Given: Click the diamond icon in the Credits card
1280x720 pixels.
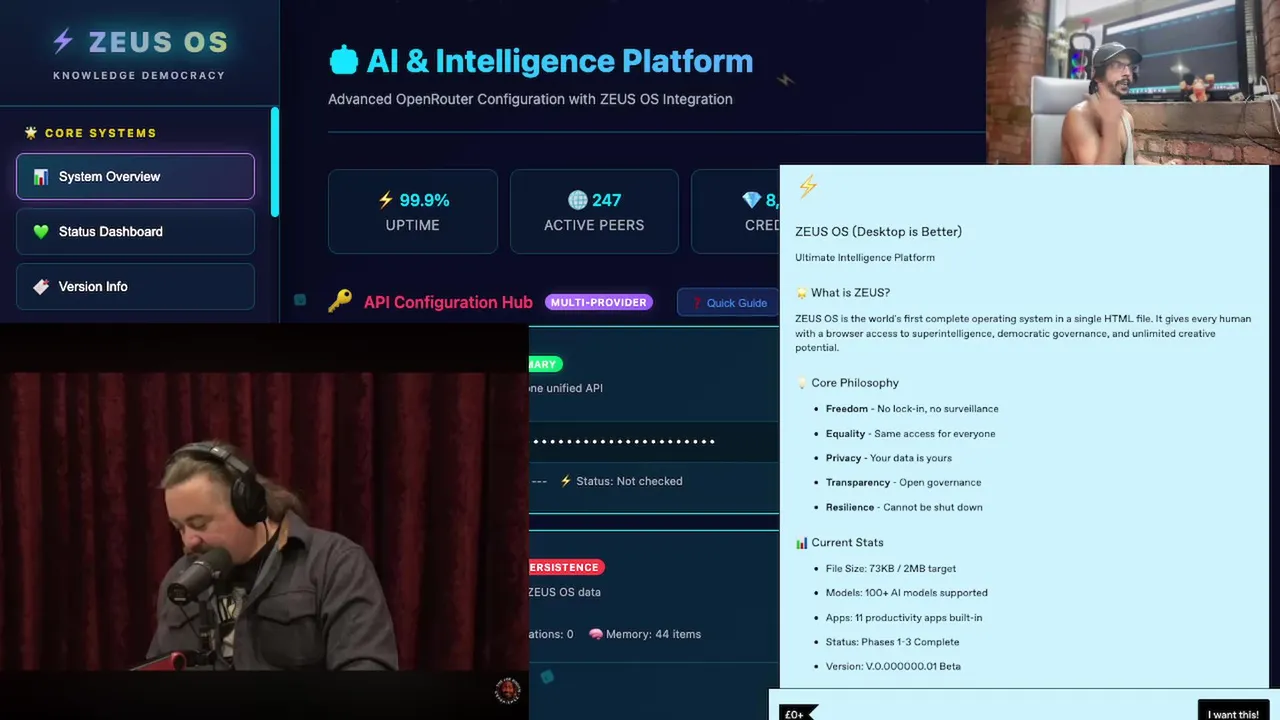Looking at the screenshot, I should pyautogui.click(x=752, y=200).
